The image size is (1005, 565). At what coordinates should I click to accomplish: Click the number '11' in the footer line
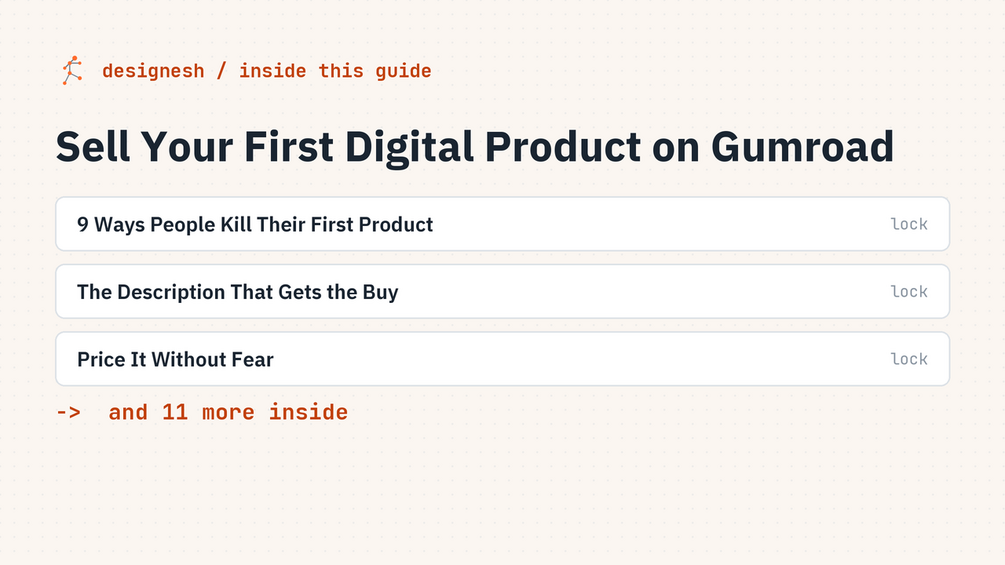tap(175, 412)
